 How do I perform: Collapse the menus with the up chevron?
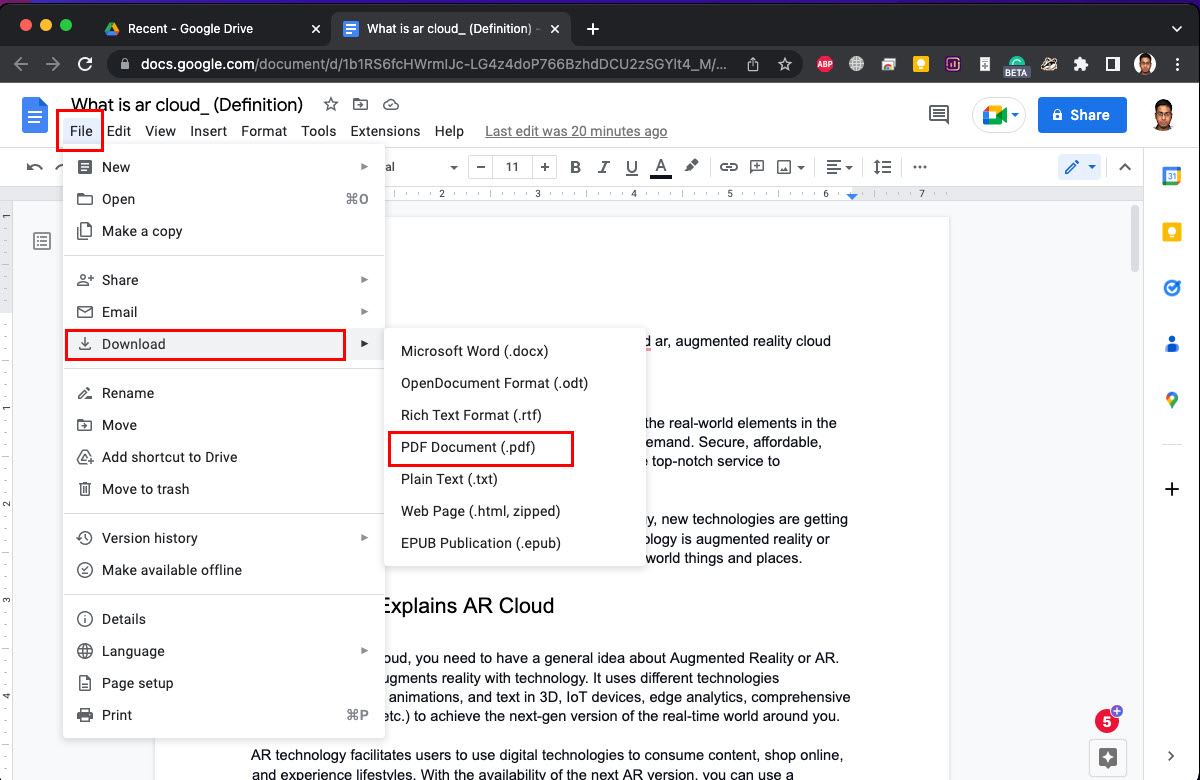(1125, 167)
